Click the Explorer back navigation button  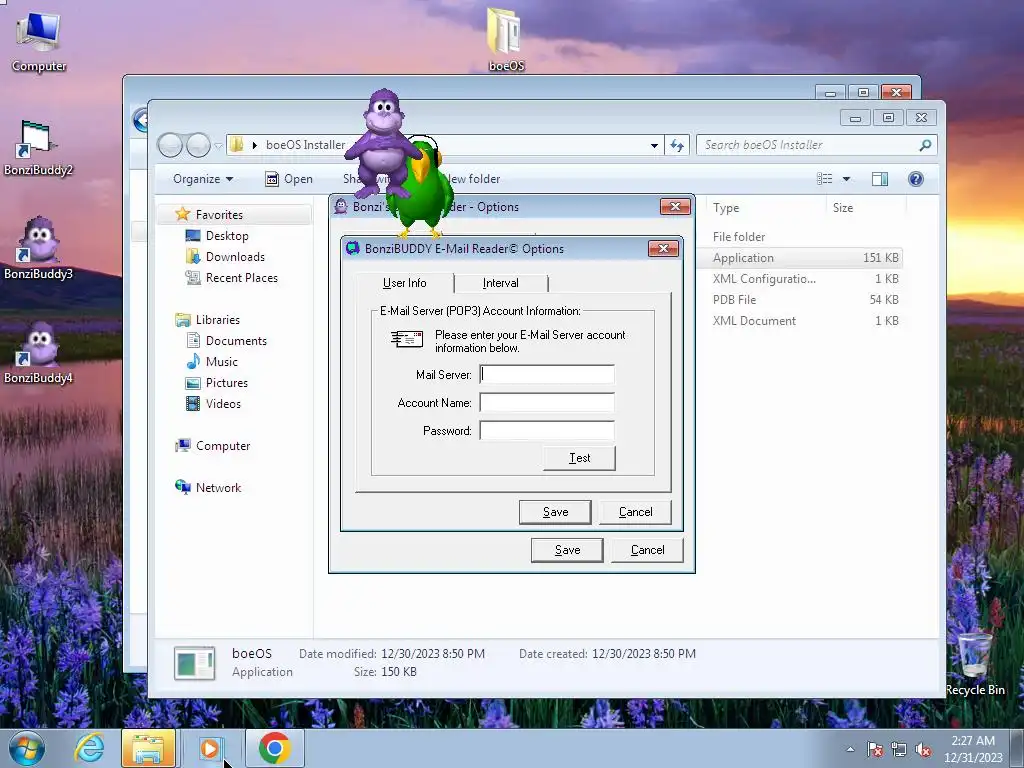[x=170, y=145]
